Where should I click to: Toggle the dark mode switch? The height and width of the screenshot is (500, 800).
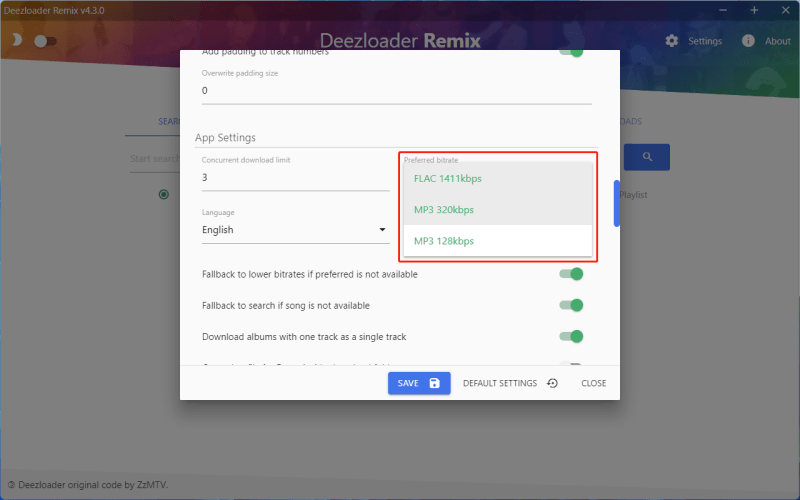click(45, 41)
